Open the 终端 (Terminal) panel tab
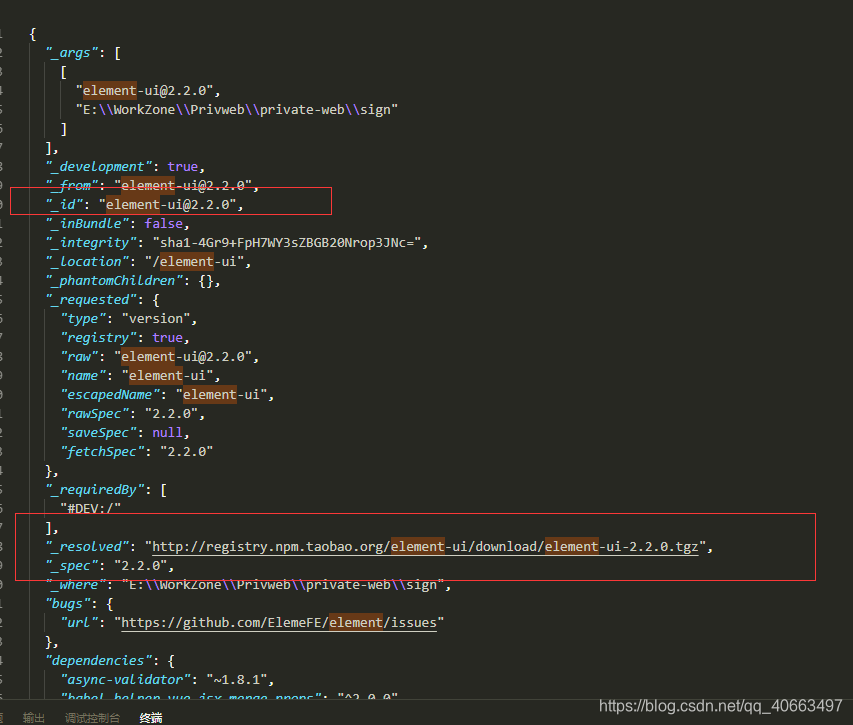The height and width of the screenshot is (725, 853). click(x=151, y=718)
